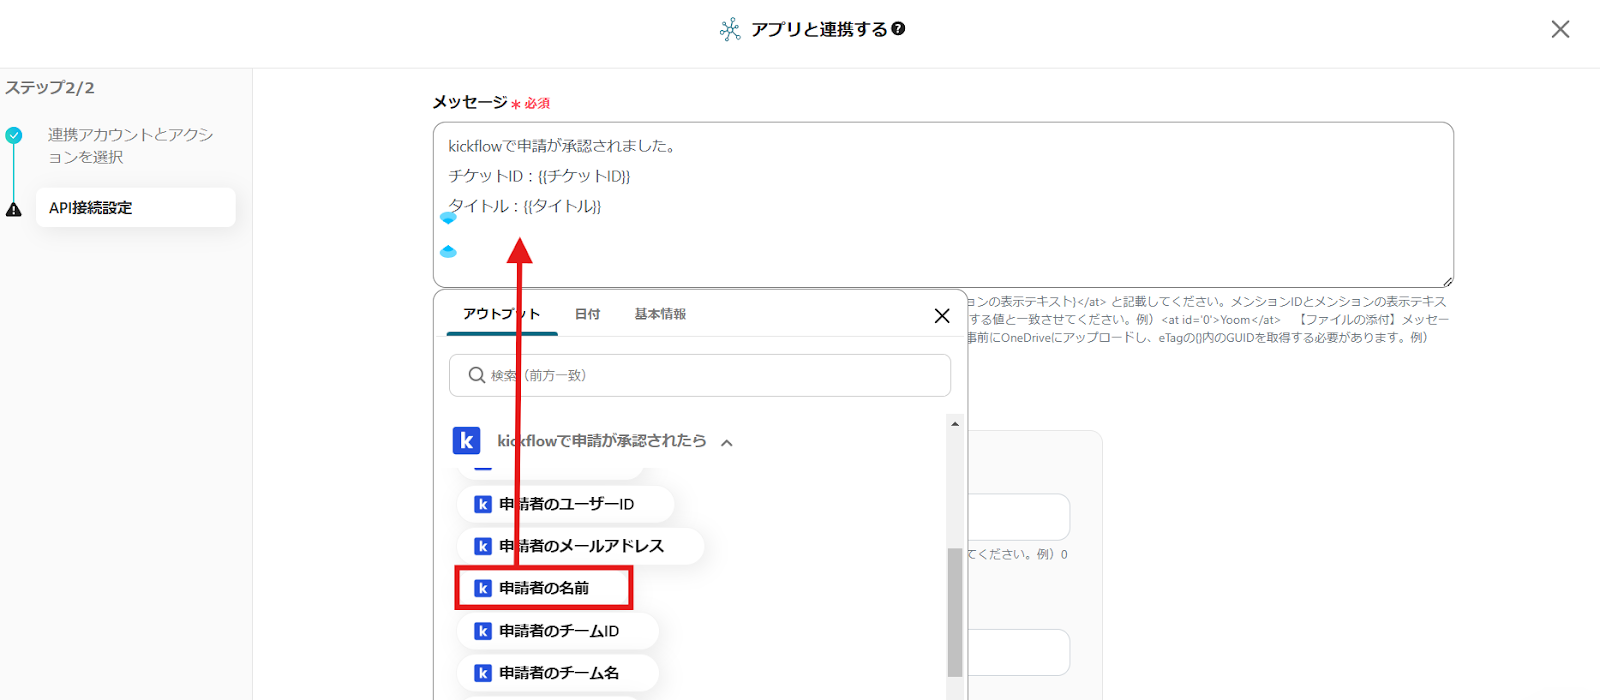Click the scrollbar up arrow in output list
This screenshot has height=700, width=1600.
coord(955,424)
